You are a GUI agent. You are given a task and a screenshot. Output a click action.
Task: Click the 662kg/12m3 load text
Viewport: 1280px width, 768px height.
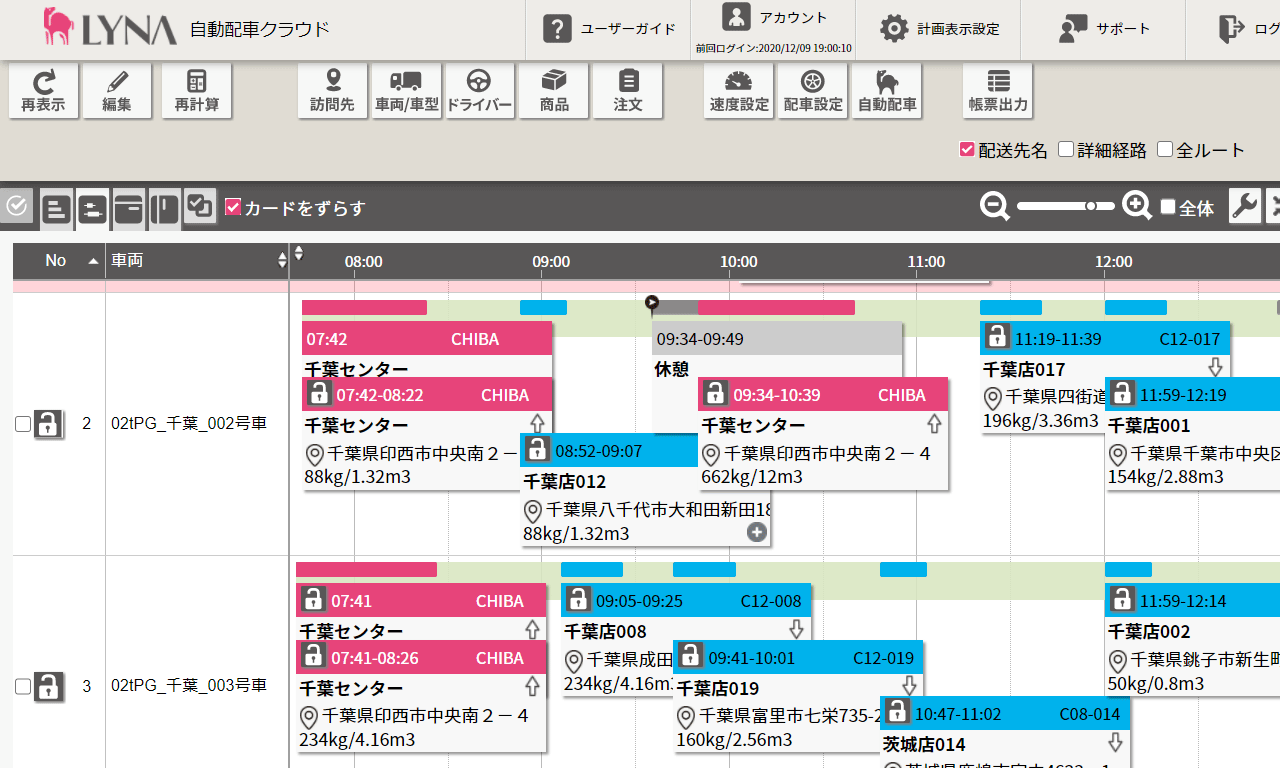click(x=752, y=477)
